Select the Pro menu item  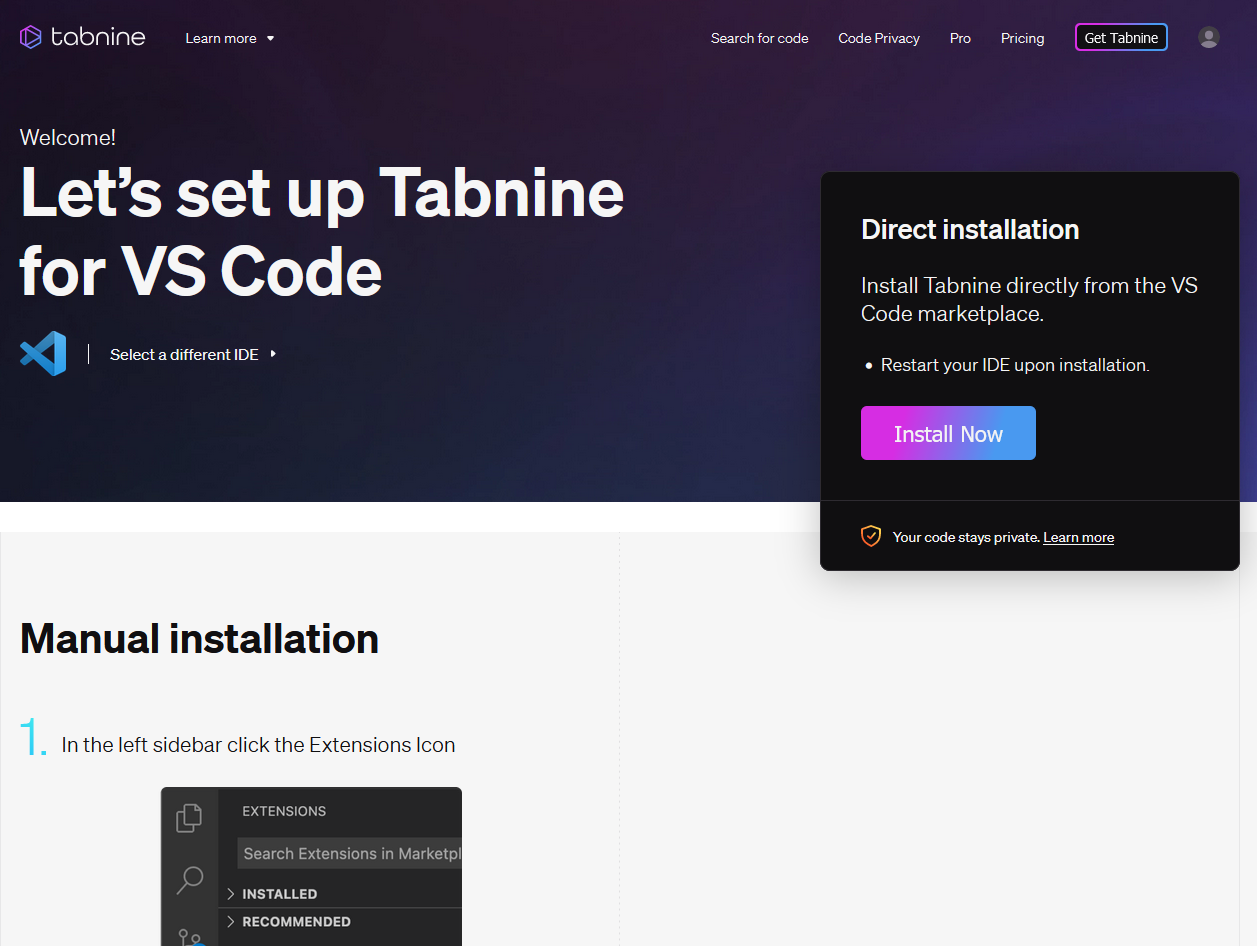click(x=959, y=38)
